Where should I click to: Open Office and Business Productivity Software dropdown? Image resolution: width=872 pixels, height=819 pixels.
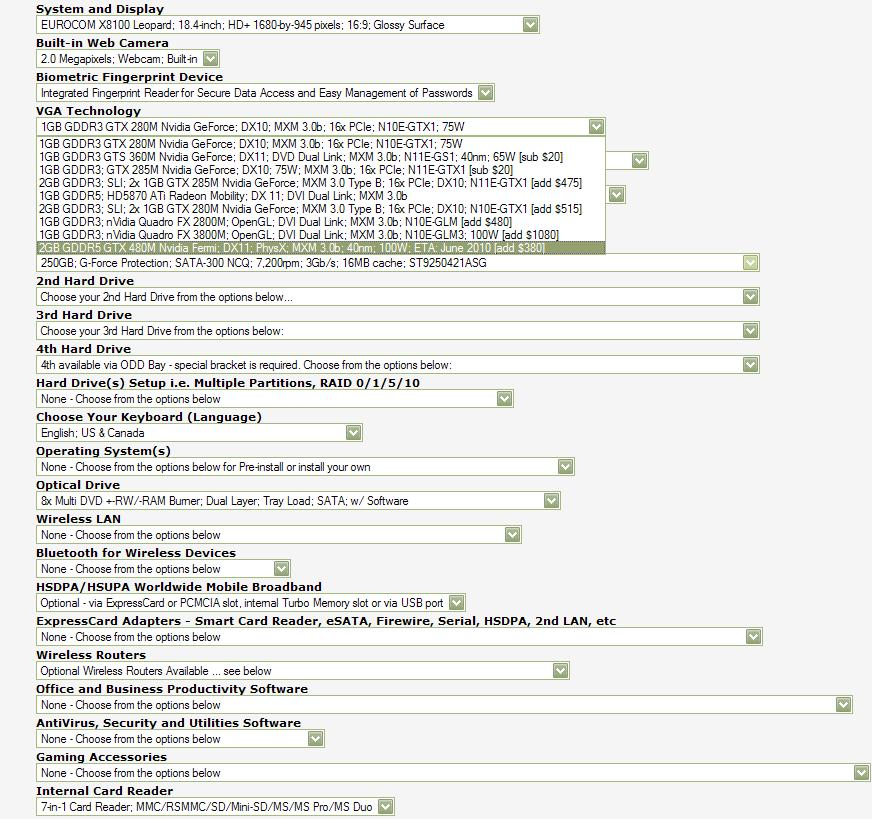pos(444,705)
